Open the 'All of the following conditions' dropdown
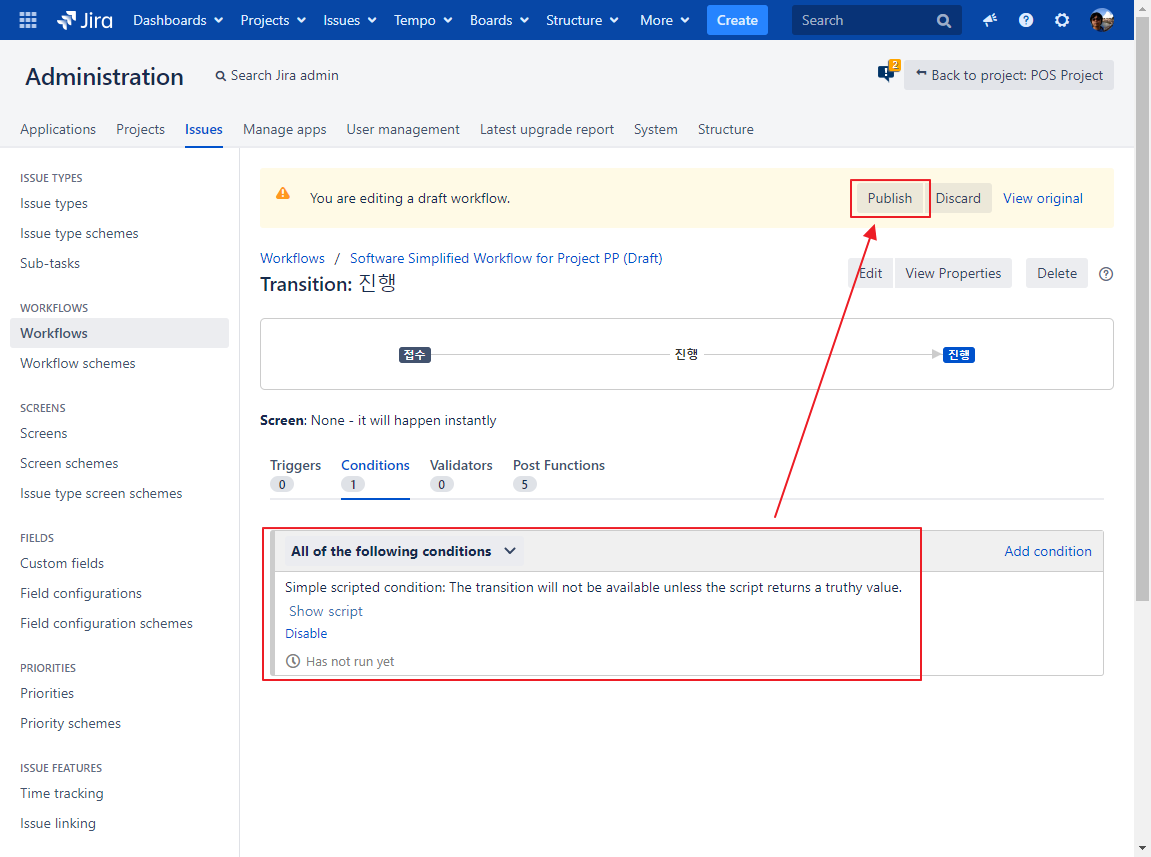This screenshot has width=1151, height=857. [403, 551]
